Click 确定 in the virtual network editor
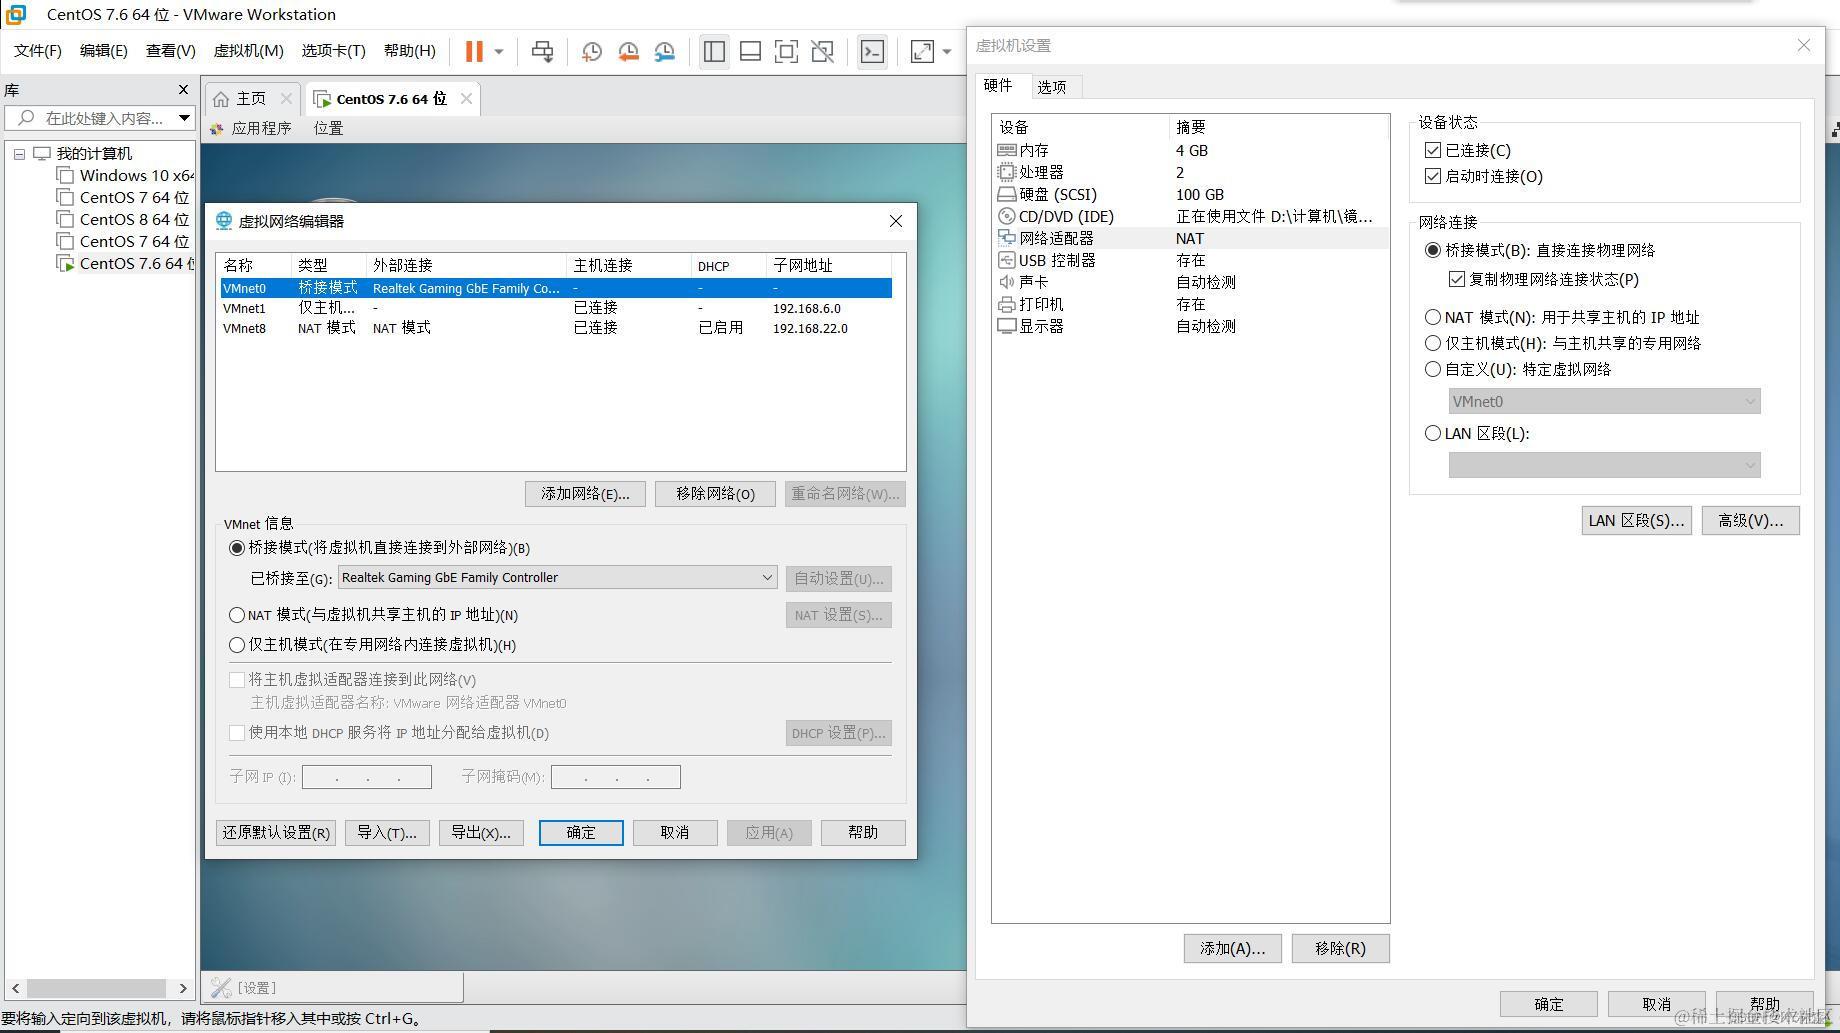This screenshot has width=1840, height=1033. pyautogui.click(x=581, y=832)
